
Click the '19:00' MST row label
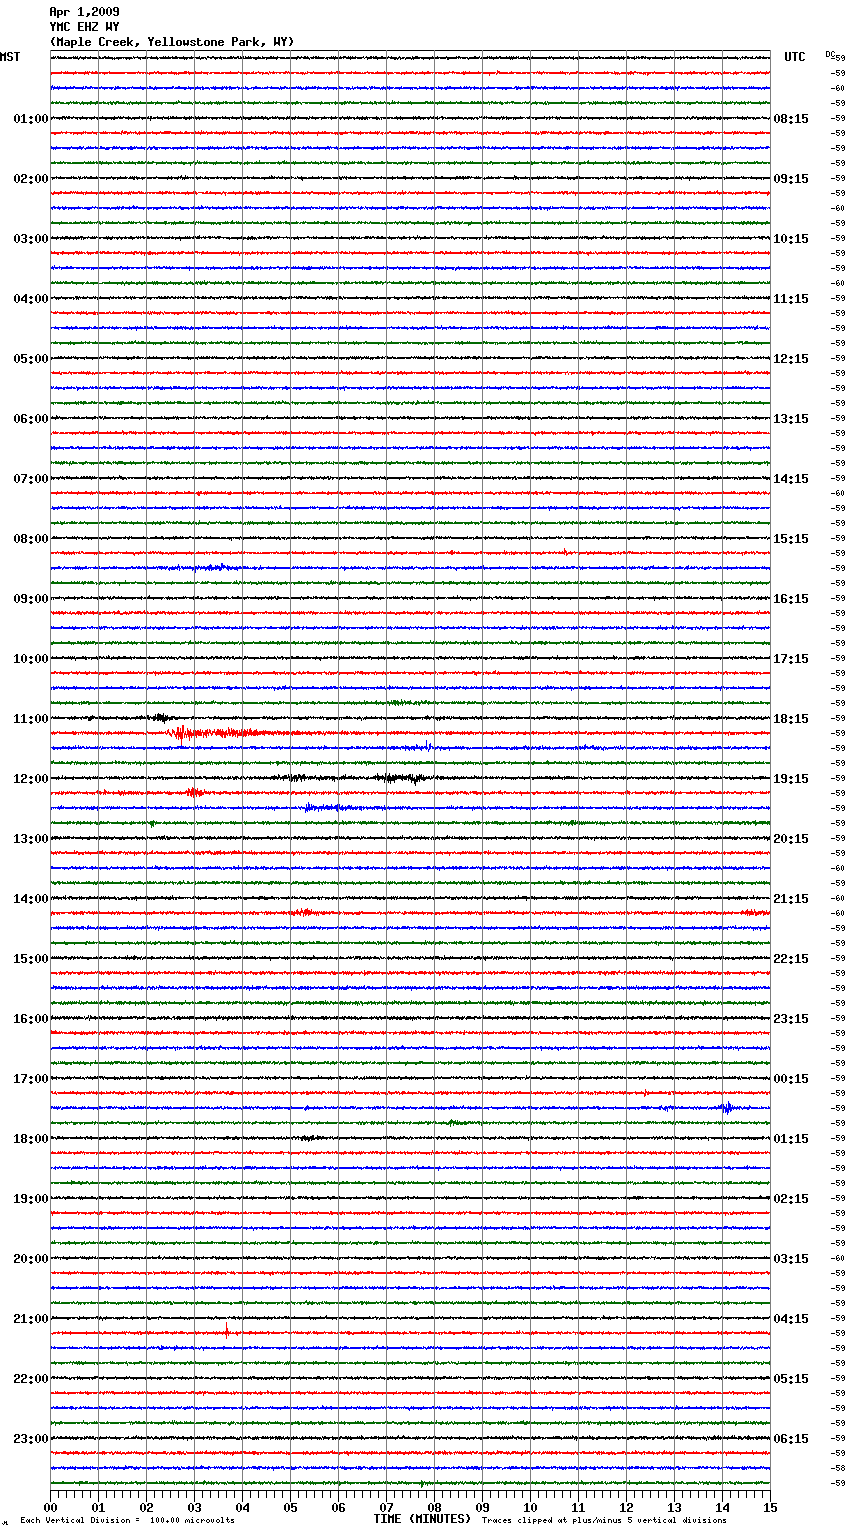[31, 1199]
